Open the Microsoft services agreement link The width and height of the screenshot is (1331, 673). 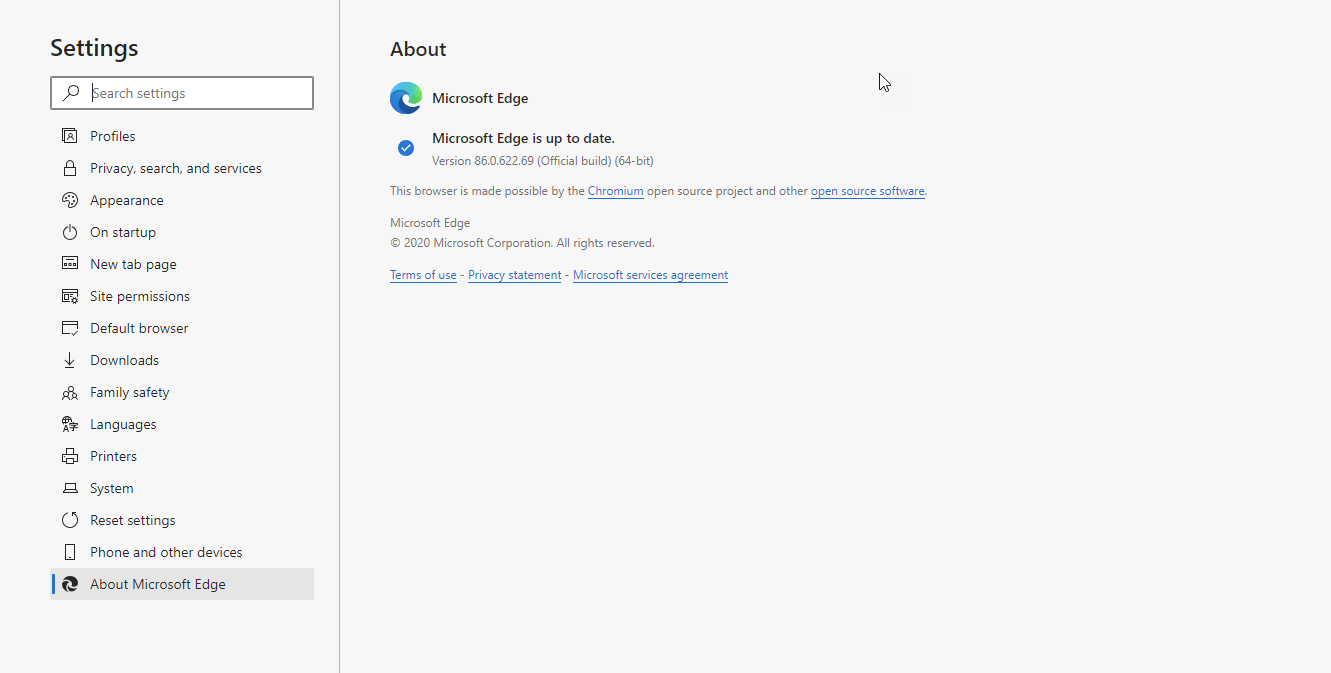click(x=651, y=275)
